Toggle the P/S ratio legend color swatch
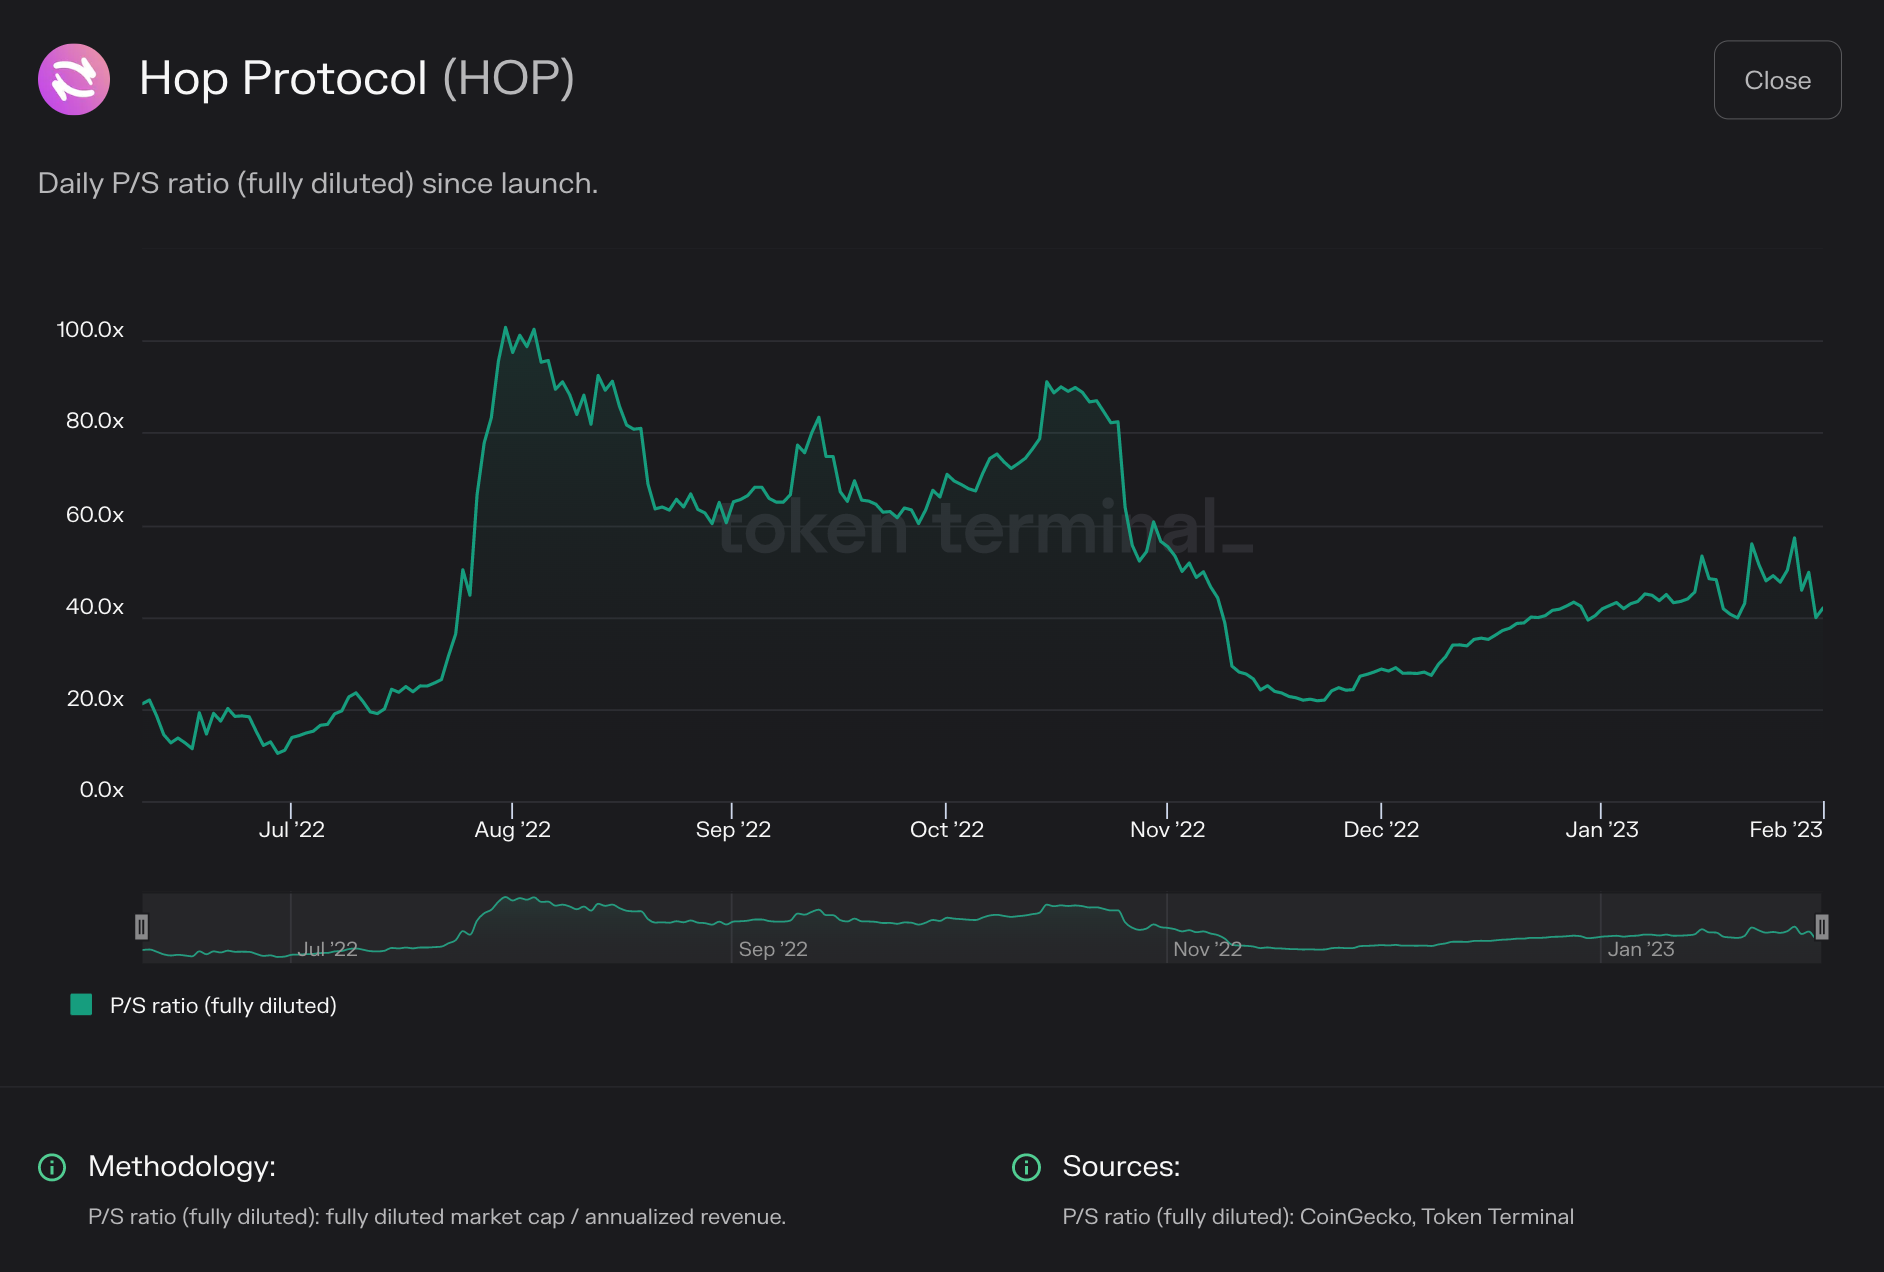This screenshot has width=1884, height=1272. 81,1005
